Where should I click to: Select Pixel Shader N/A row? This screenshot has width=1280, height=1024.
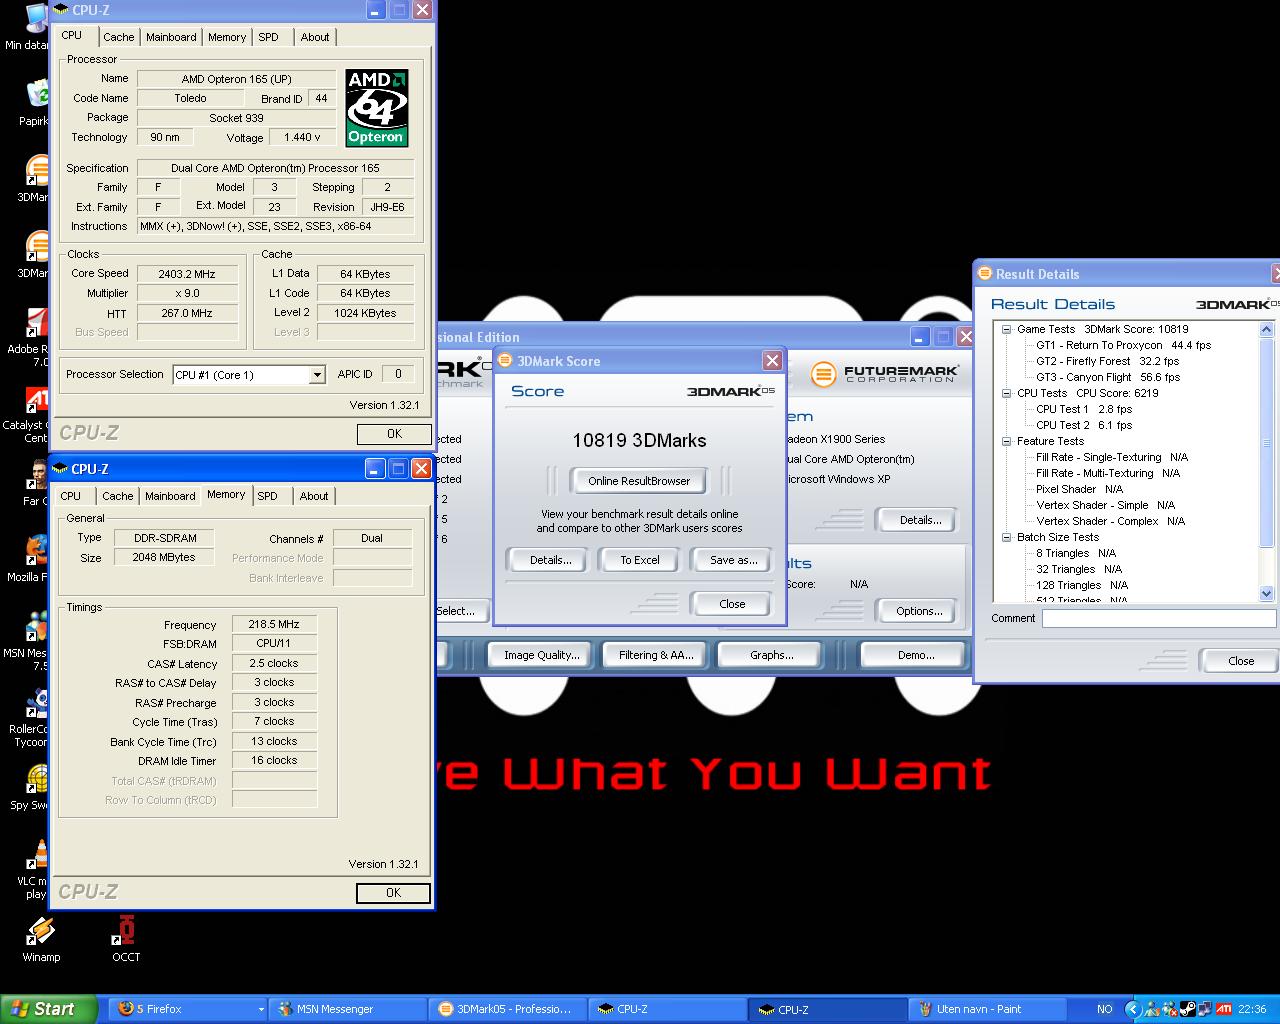(x=1079, y=489)
